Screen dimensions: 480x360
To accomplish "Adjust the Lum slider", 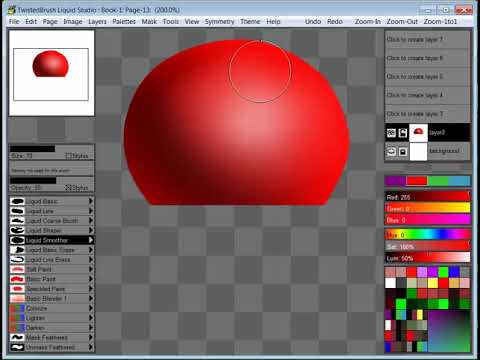I will (427, 258).
